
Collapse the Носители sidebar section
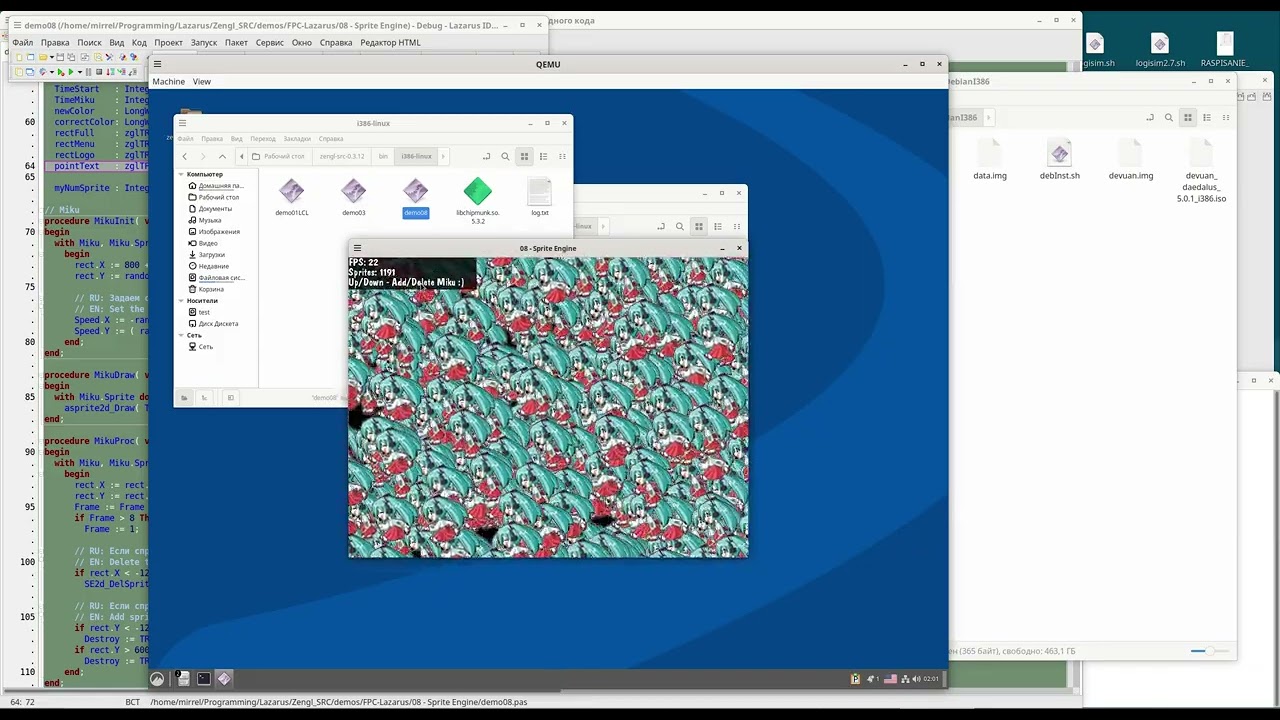(181, 300)
